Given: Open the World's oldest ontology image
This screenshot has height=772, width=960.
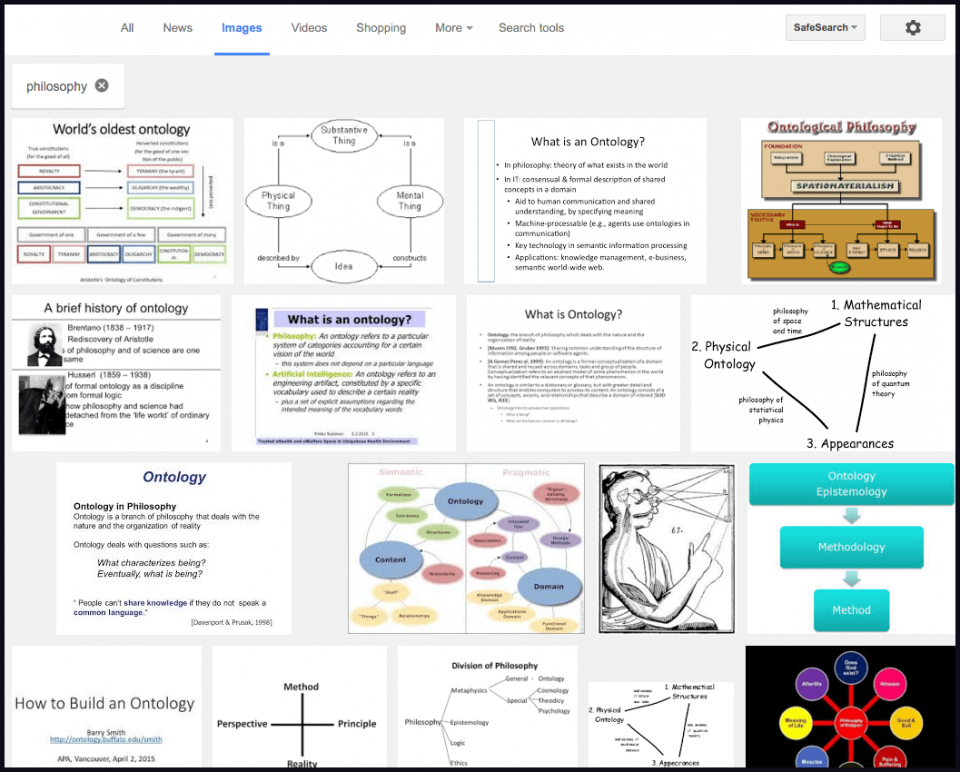Looking at the screenshot, I should click(x=118, y=200).
